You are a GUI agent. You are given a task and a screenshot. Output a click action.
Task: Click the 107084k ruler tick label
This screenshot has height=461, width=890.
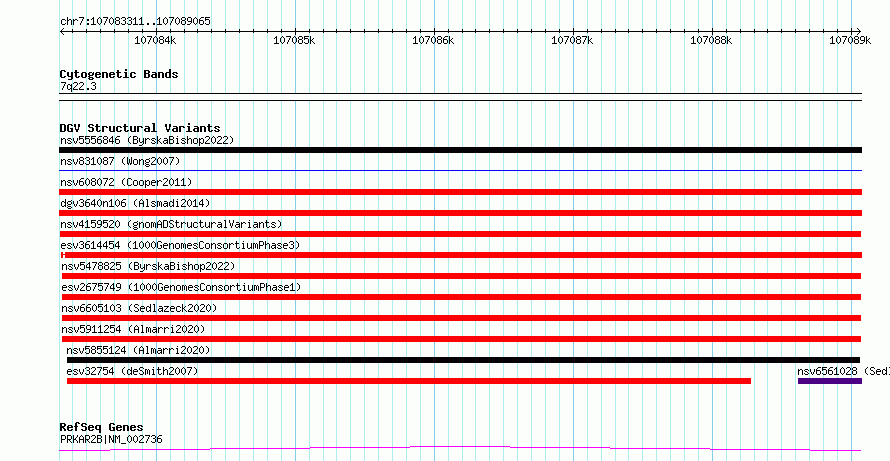(155, 40)
